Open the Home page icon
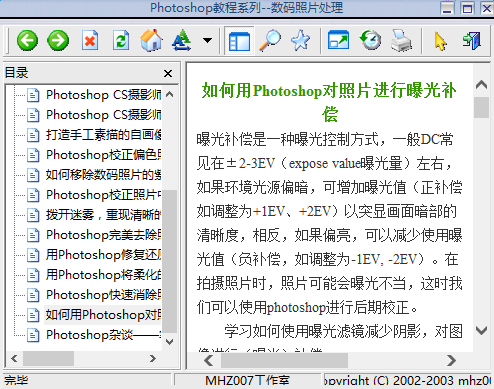The height and width of the screenshot is (389, 494). [151, 41]
